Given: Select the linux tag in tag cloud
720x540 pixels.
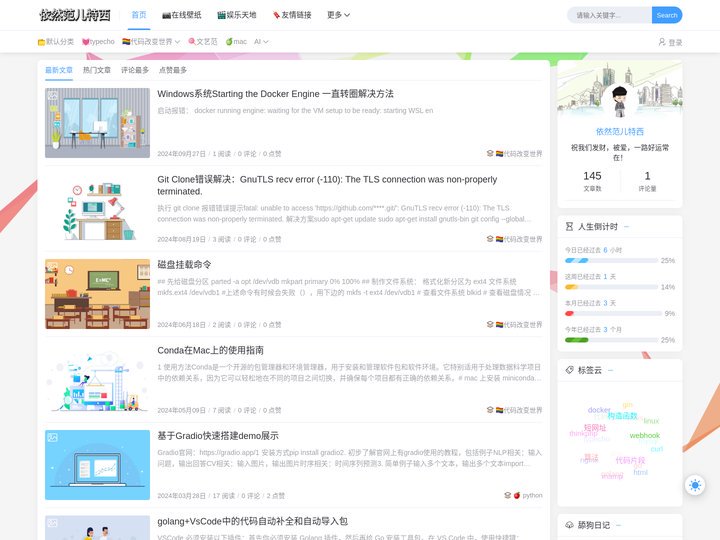Looking at the screenshot, I should 651,421.
